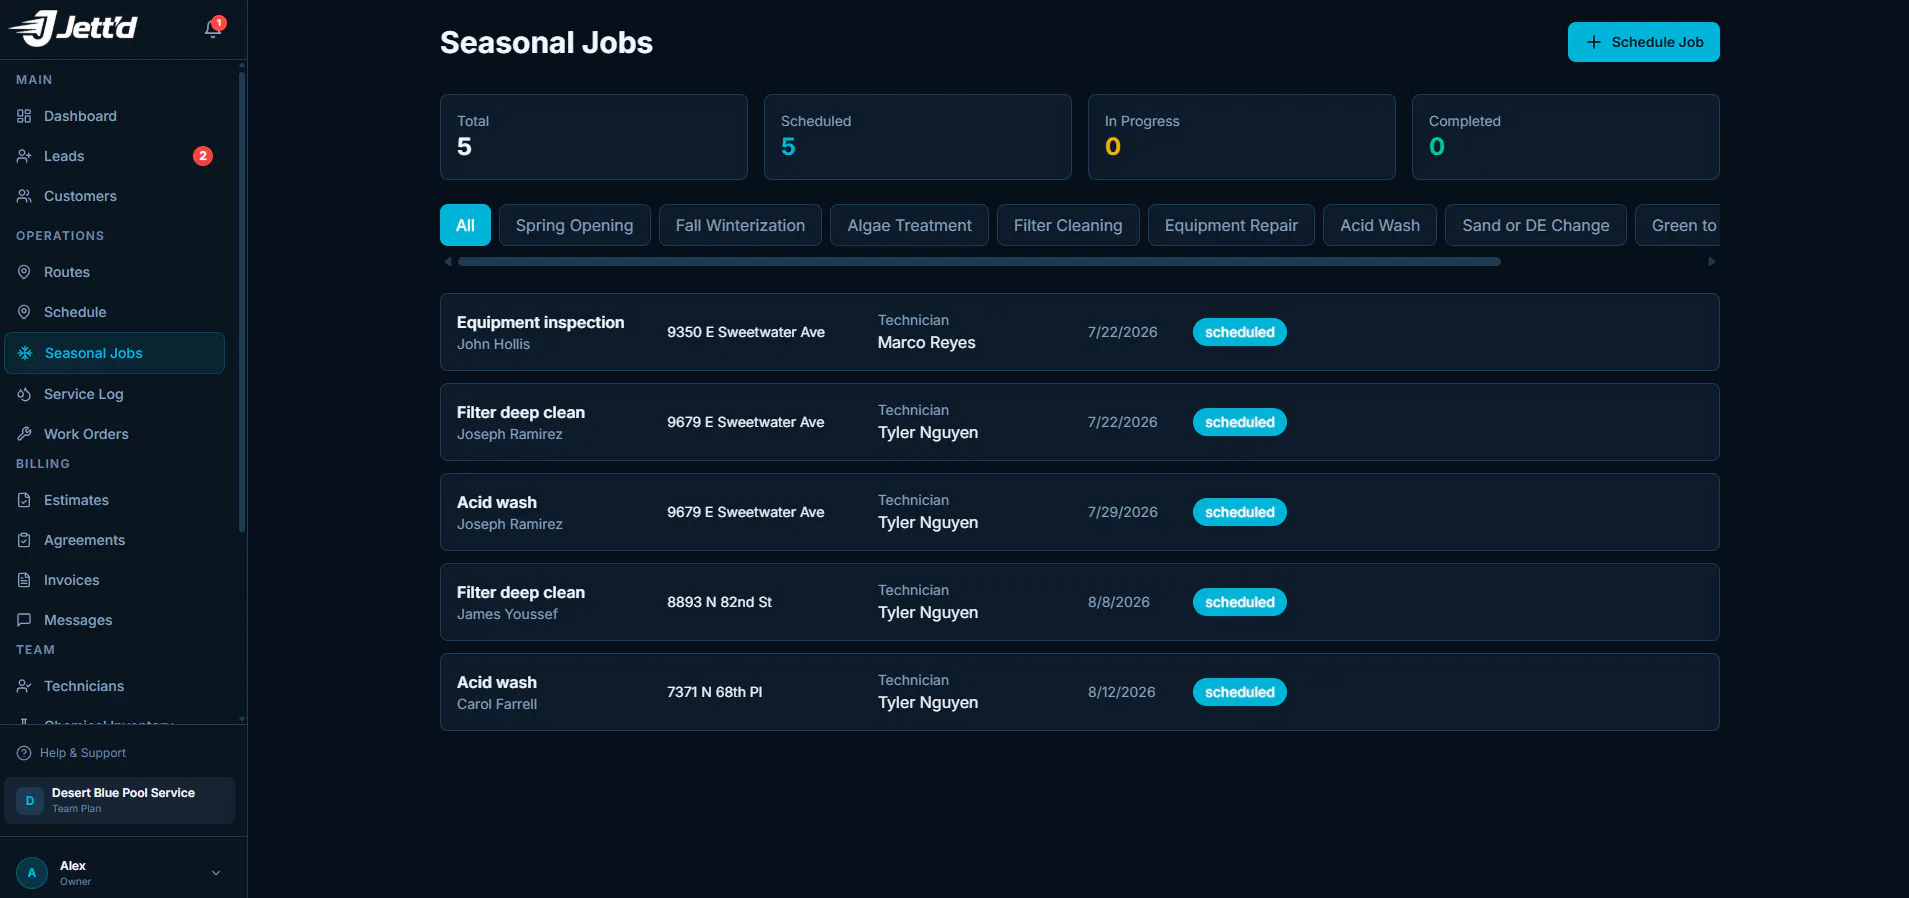Image resolution: width=1909 pixels, height=898 pixels.
Task: Click the Estimates document icon
Action: coord(24,500)
